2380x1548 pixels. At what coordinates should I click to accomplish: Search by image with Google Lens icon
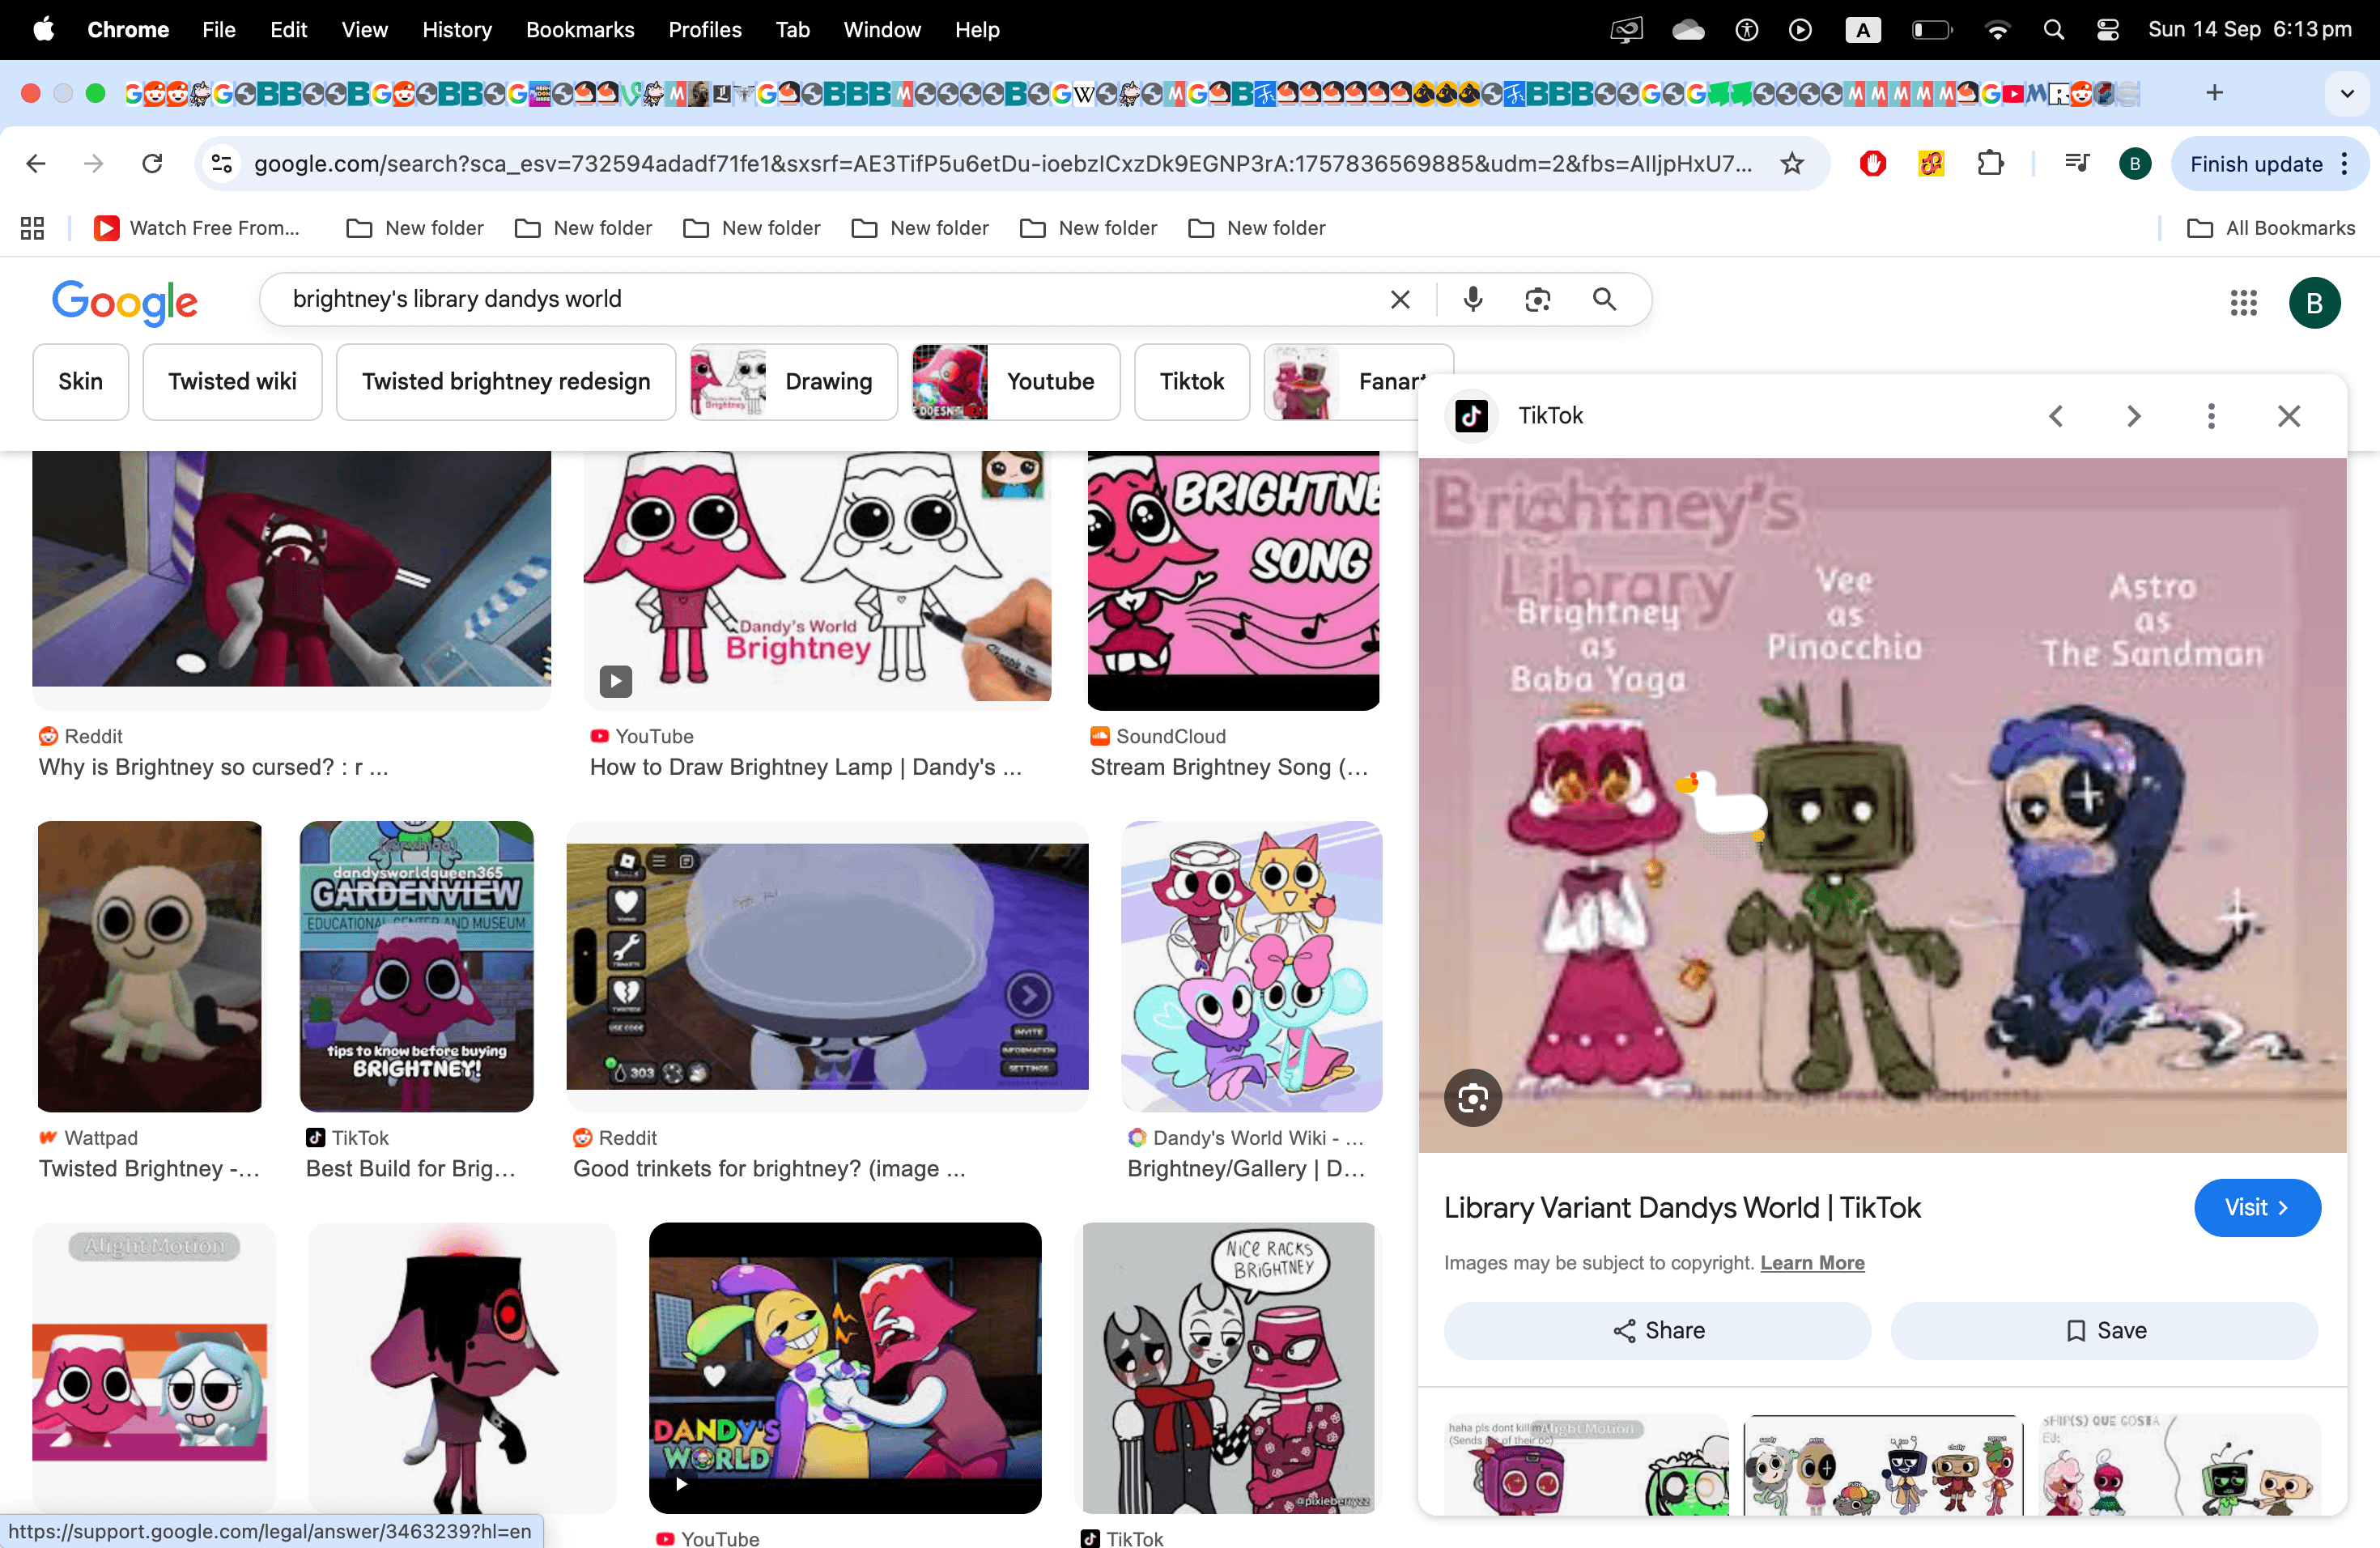click(x=1538, y=299)
